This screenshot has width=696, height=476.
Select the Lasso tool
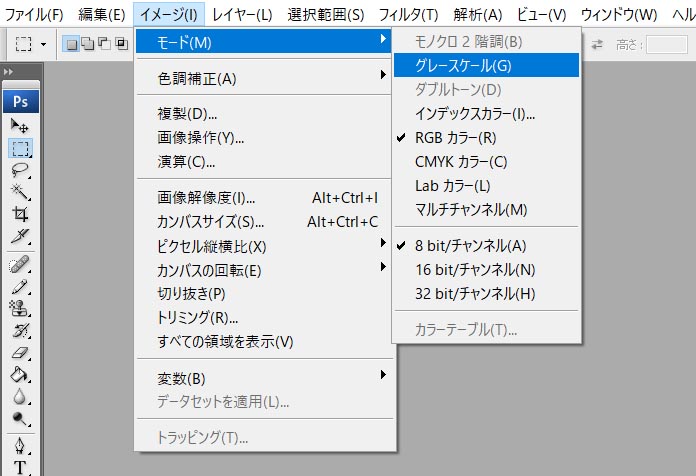pyautogui.click(x=20, y=170)
